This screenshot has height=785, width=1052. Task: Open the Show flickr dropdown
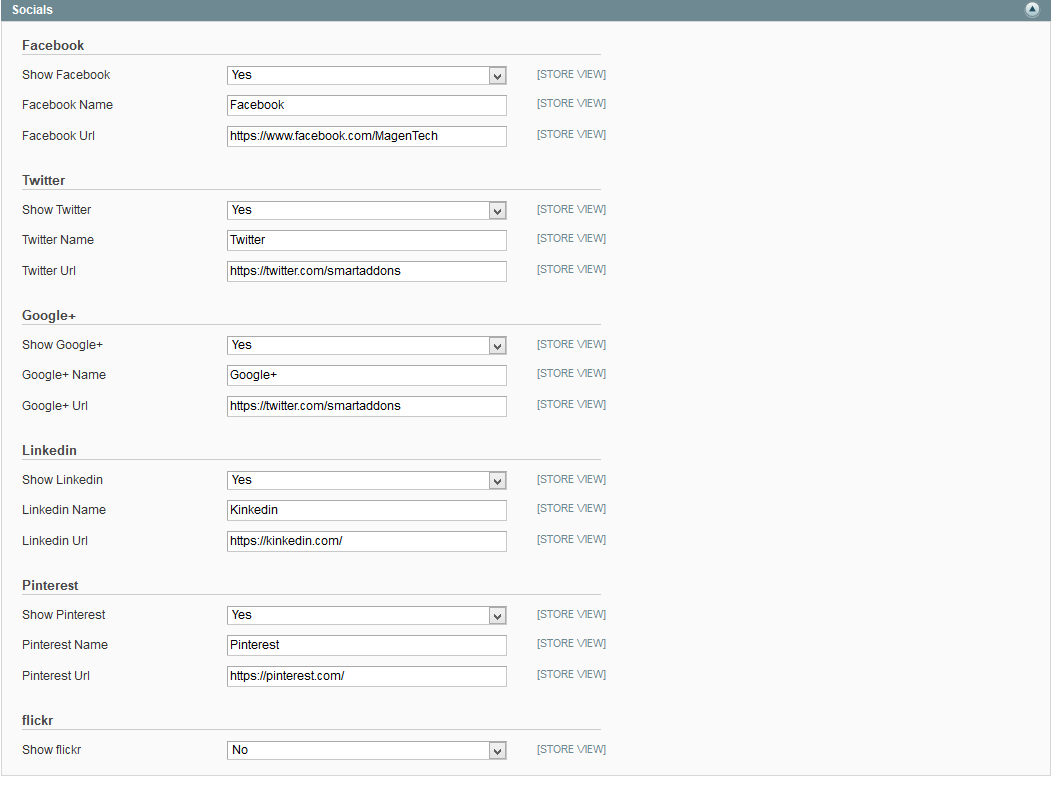click(366, 749)
